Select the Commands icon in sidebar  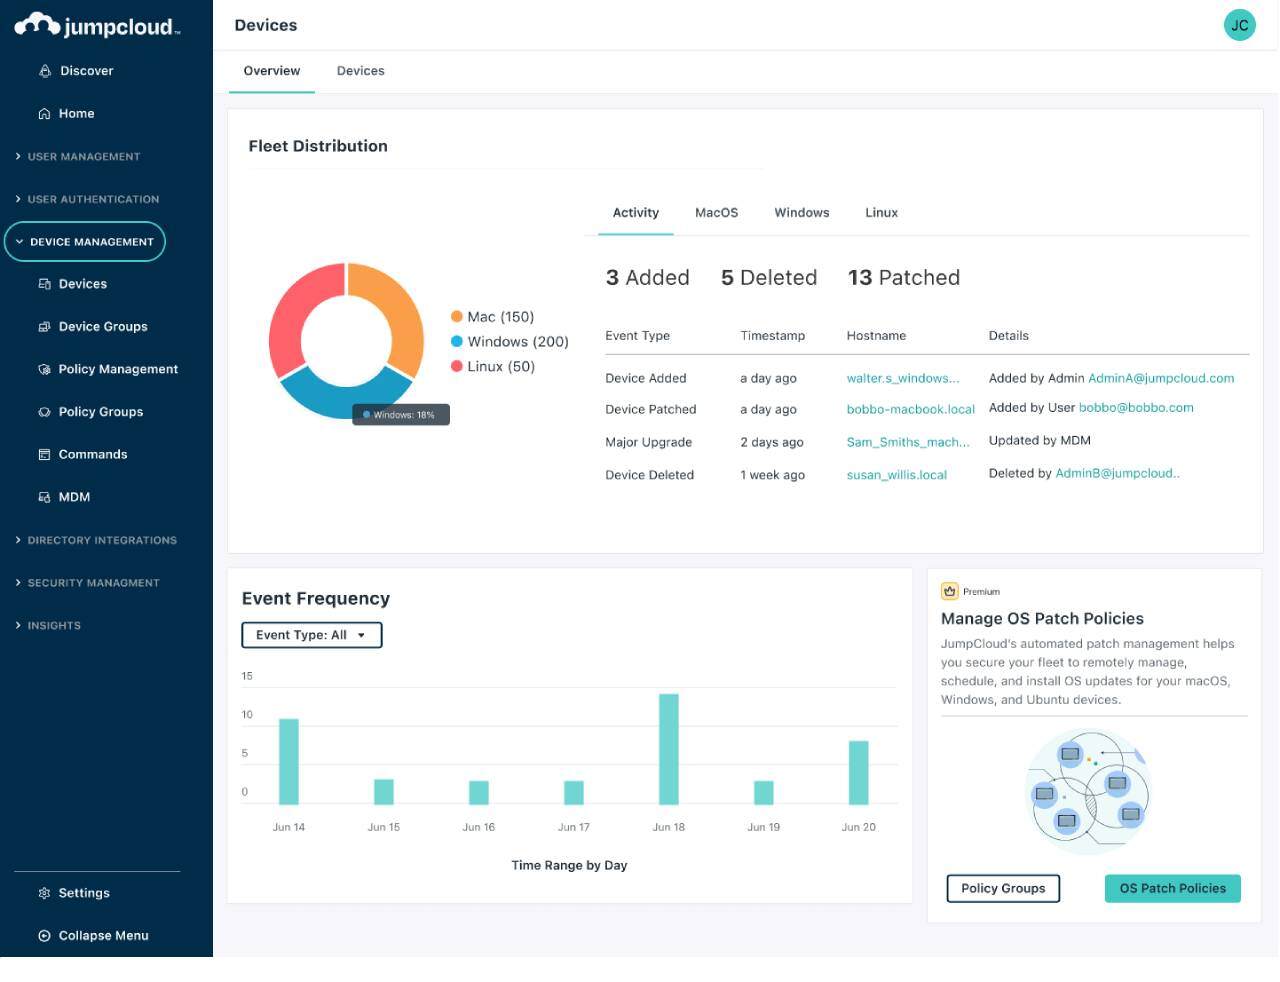tap(44, 454)
